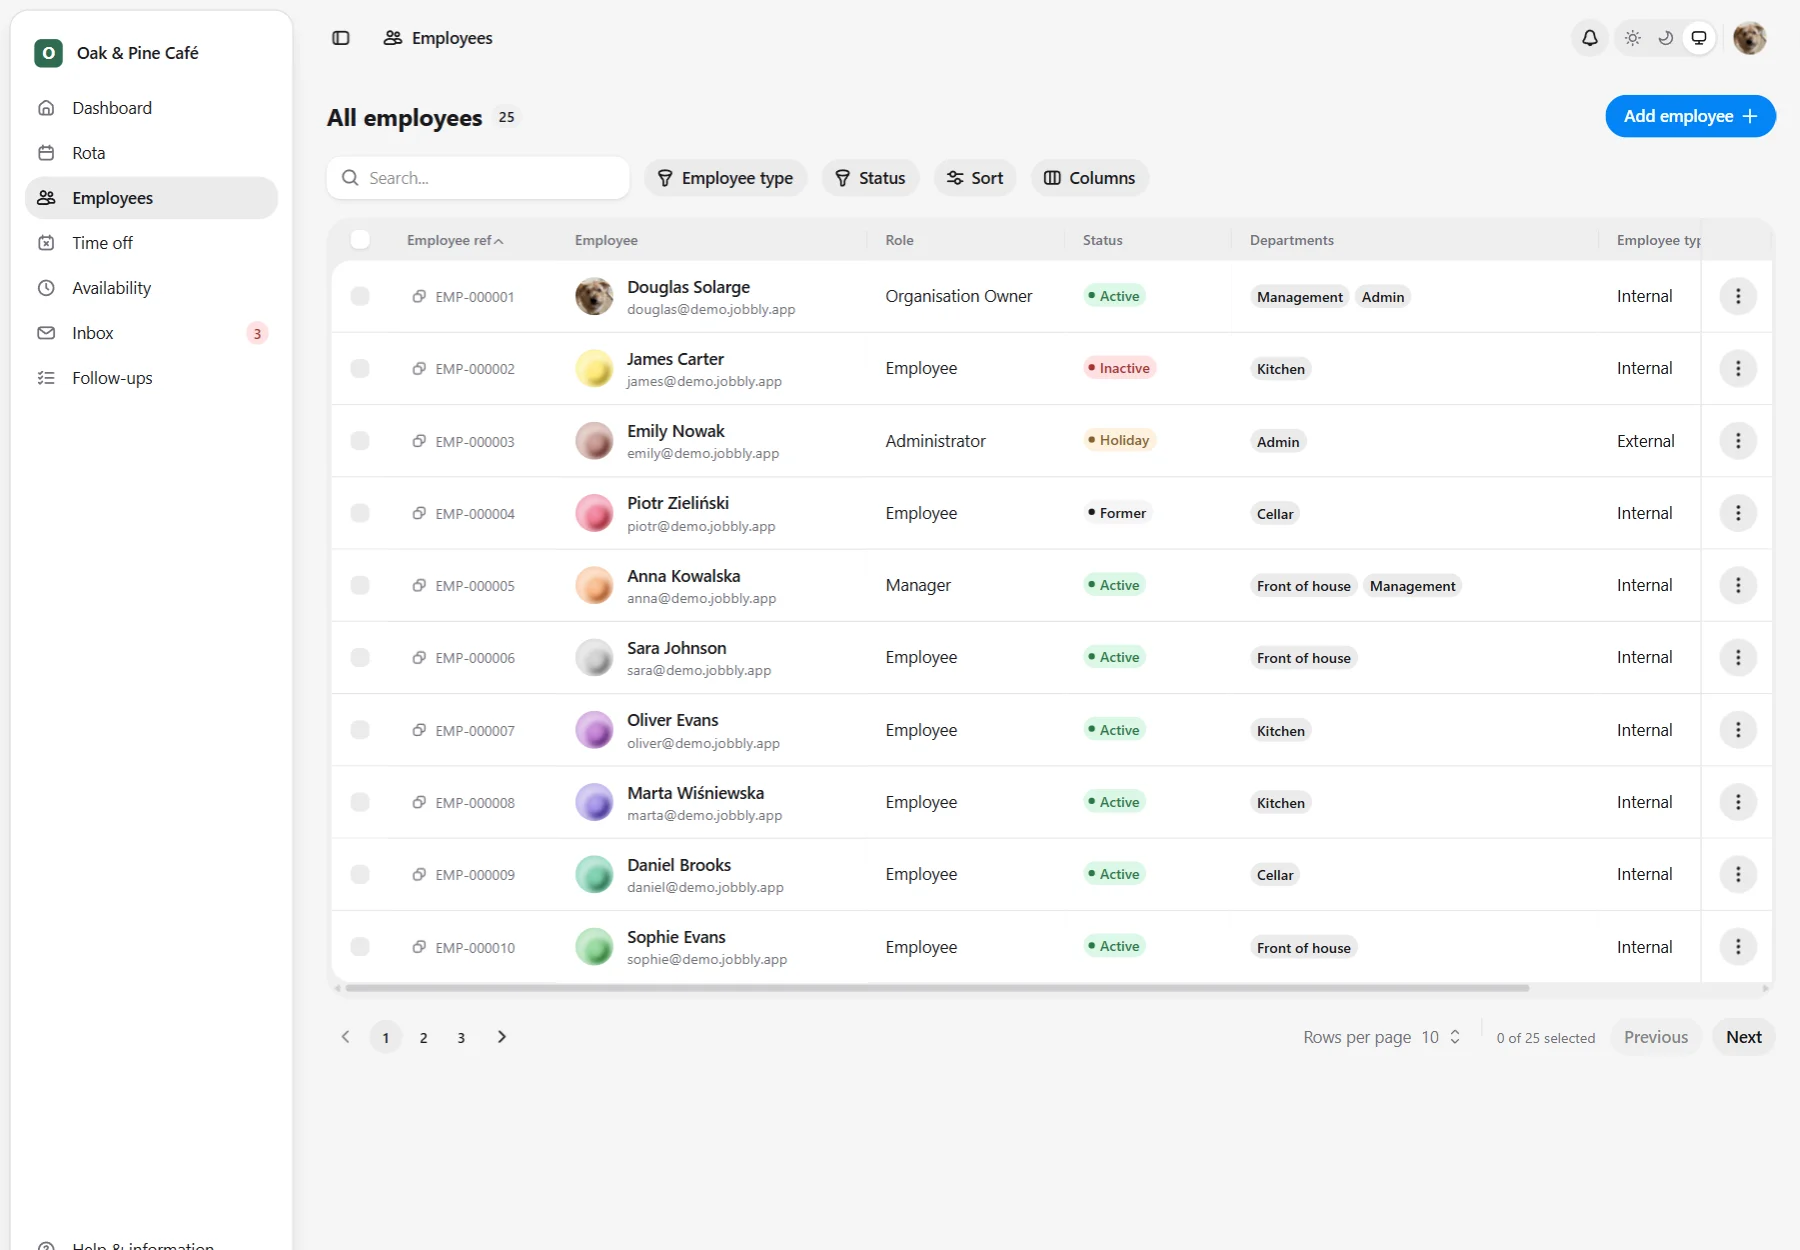Toggle select-all employees checkbox
Image resolution: width=1800 pixels, height=1250 pixels.
pos(360,239)
